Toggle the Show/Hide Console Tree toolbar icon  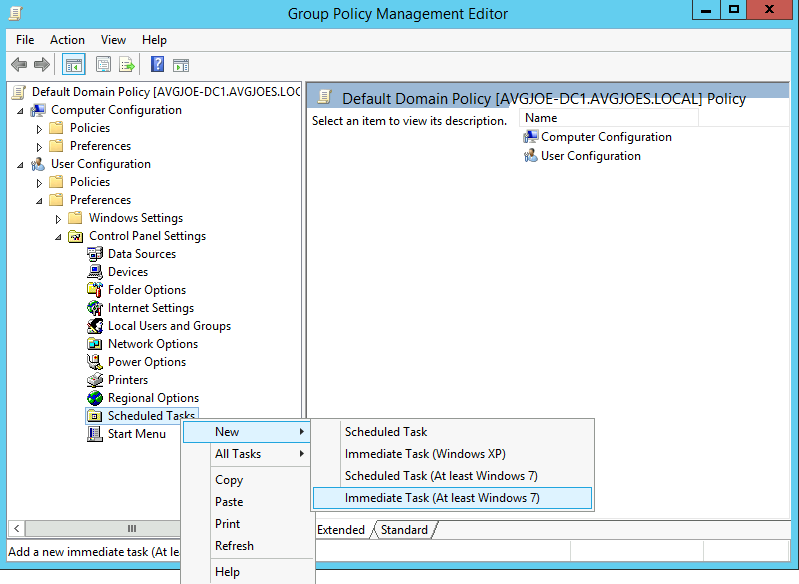tap(73, 65)
